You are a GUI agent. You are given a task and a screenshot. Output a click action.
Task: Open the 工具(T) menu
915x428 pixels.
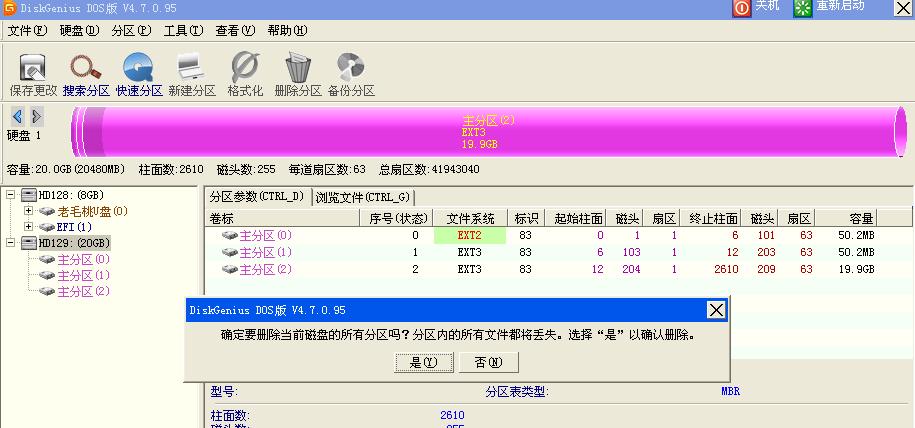[183, 30]
